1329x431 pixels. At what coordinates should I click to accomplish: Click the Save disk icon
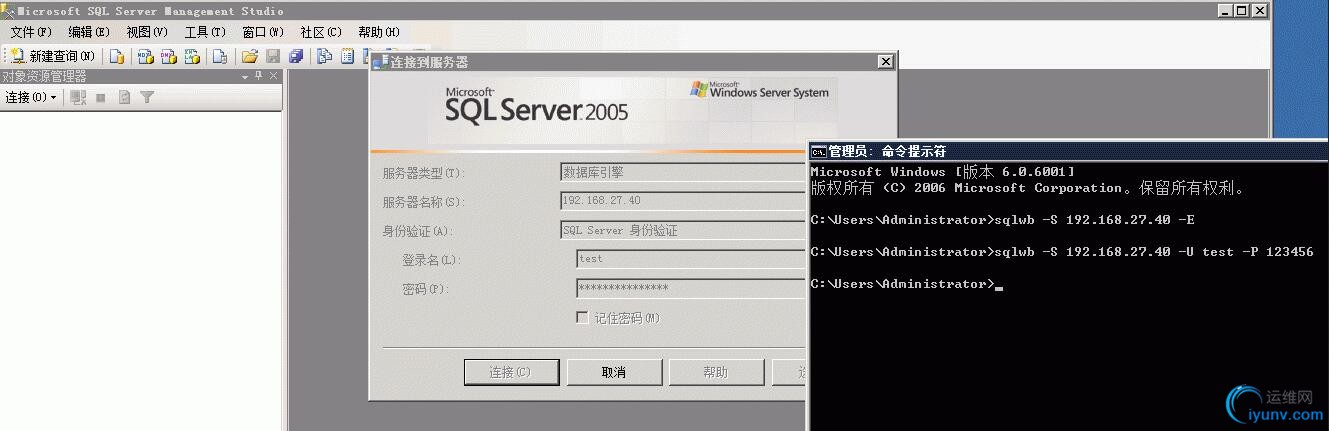click(x=273, y=56)
